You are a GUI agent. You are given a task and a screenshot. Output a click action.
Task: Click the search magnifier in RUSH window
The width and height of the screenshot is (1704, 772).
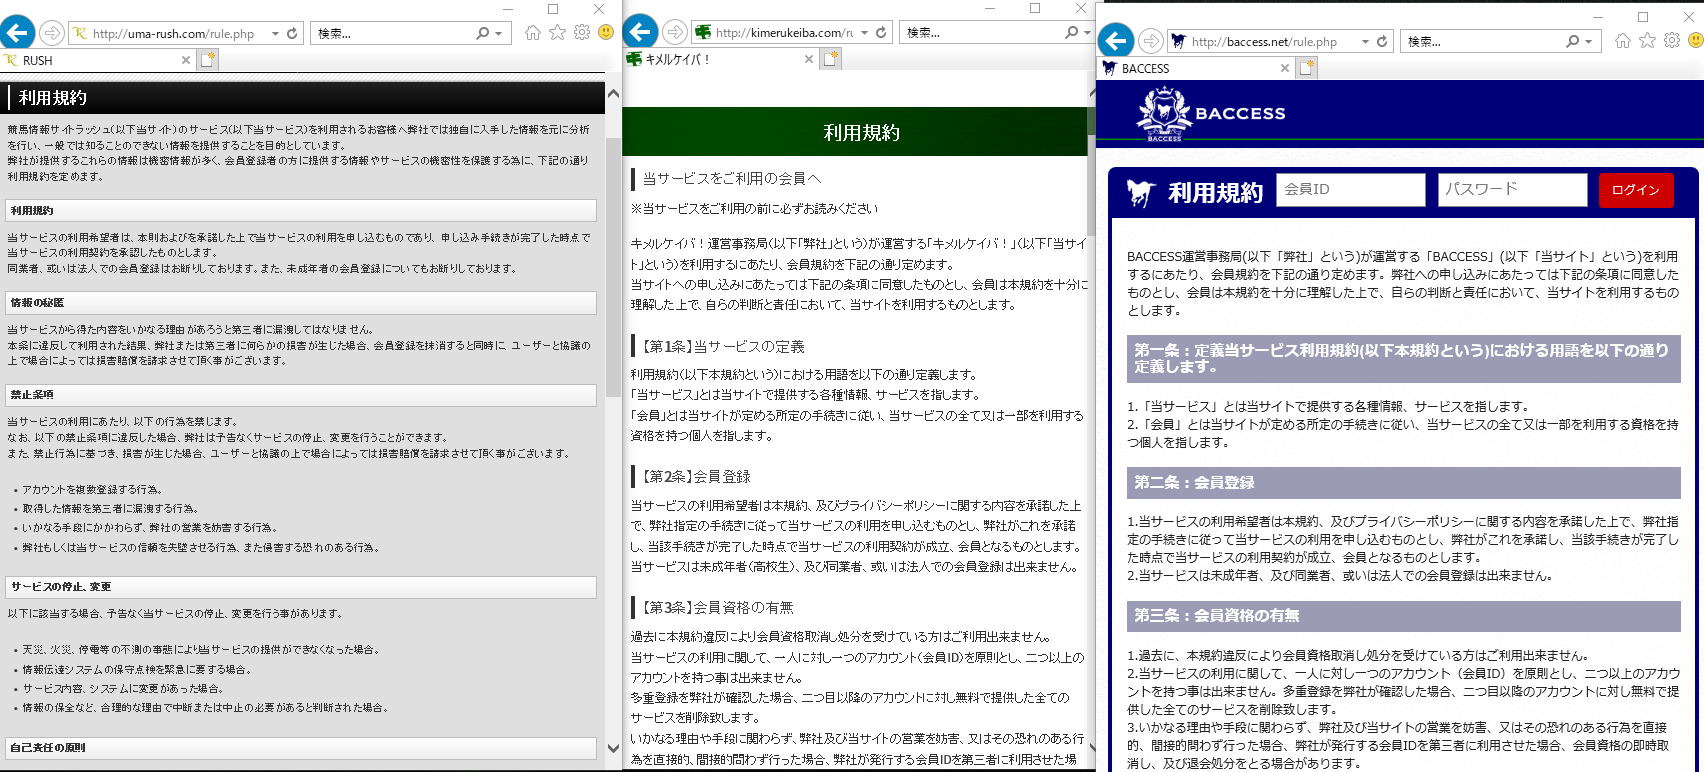(x=483, y=33)
